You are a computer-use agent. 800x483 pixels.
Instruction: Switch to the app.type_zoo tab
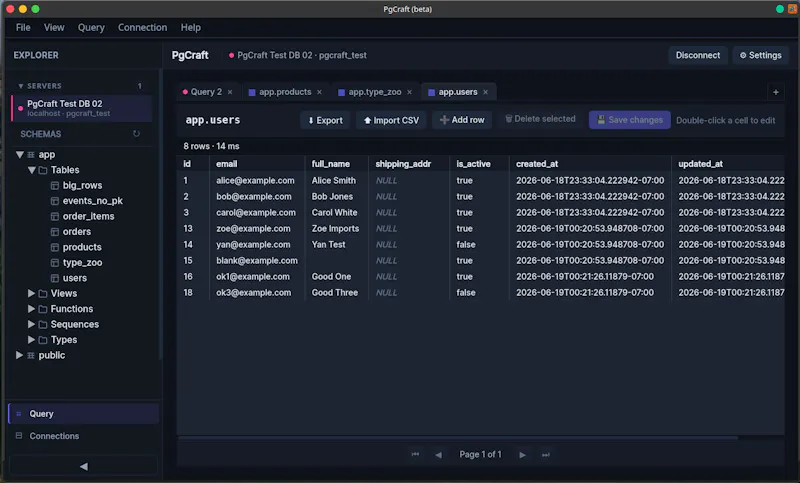(374, 92)
